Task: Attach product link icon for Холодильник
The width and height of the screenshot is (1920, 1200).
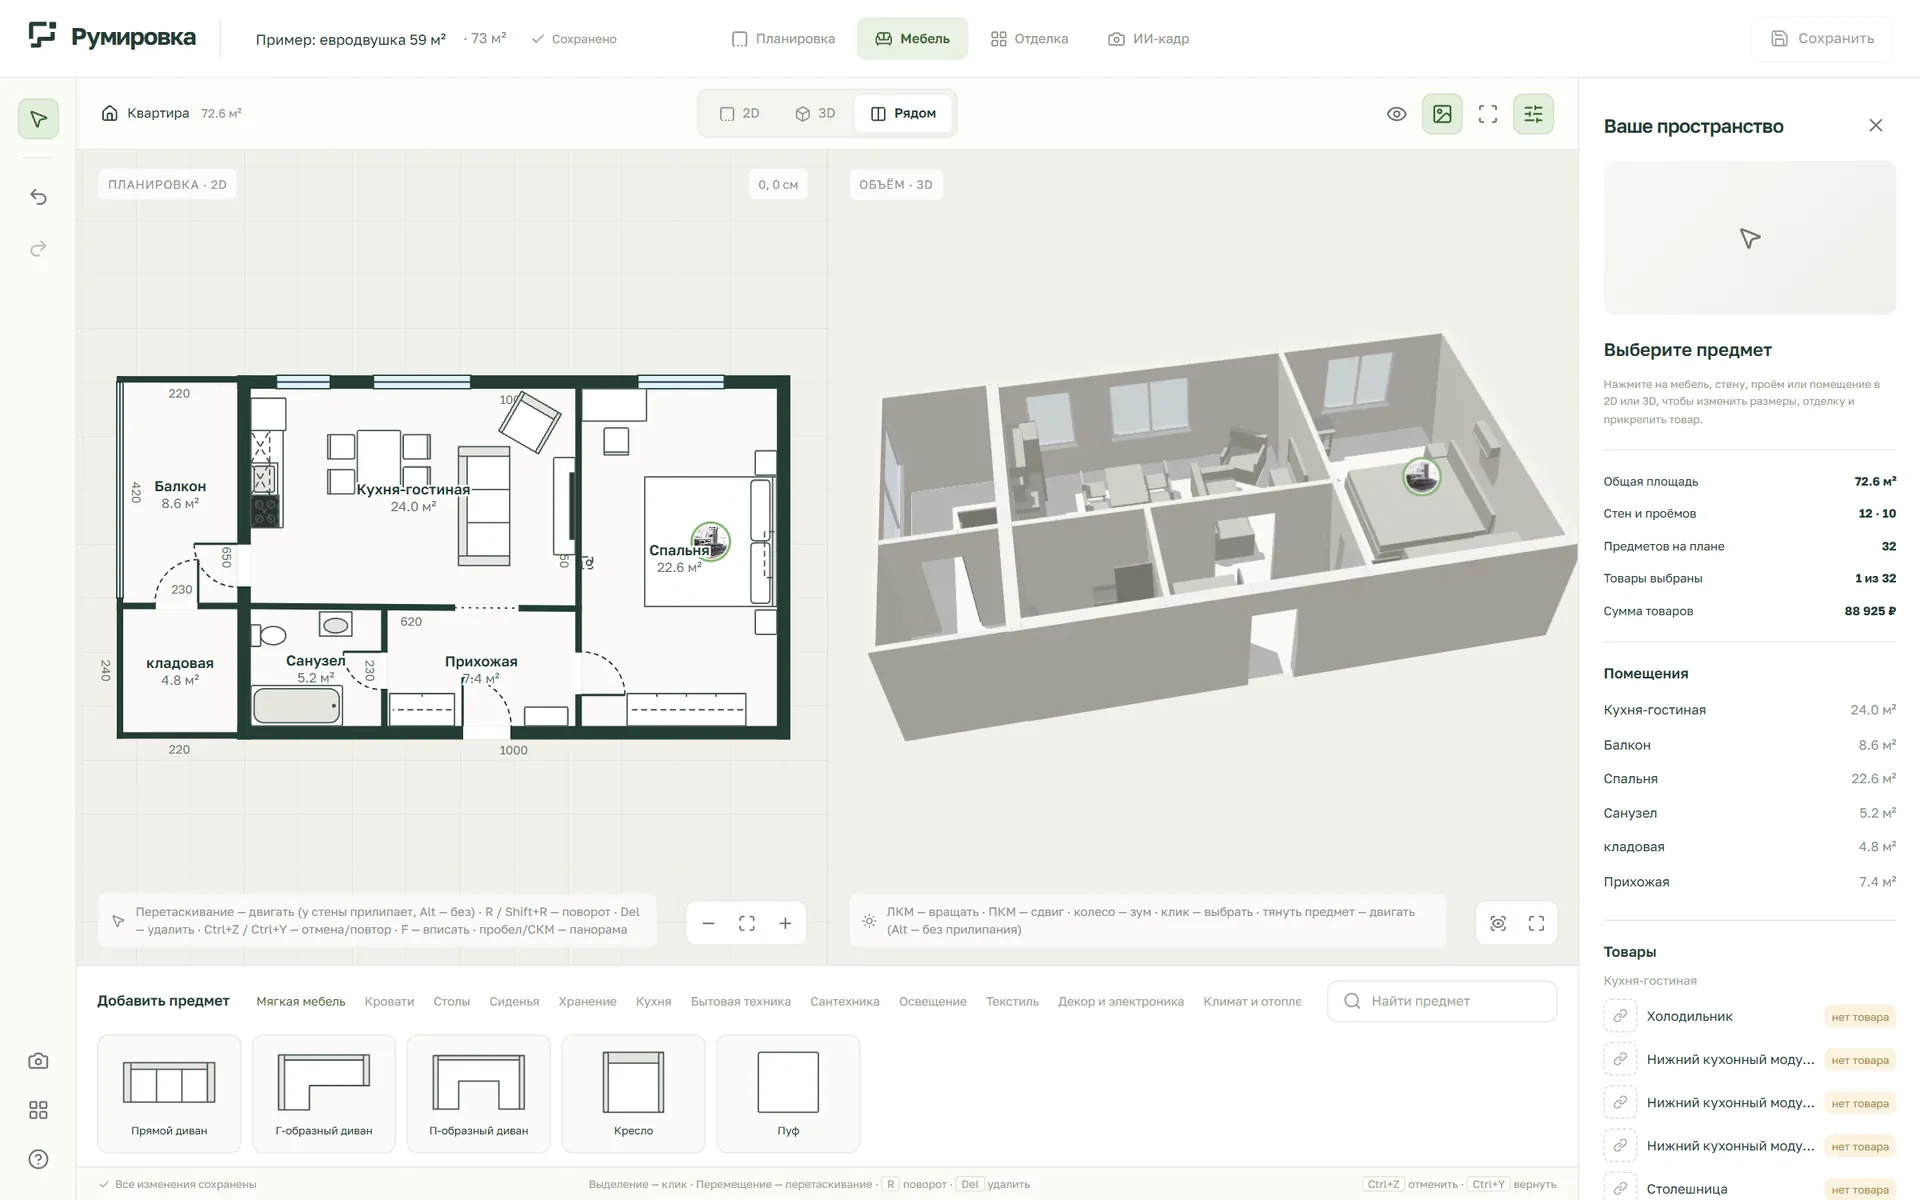Action: click(1620, 1016)
